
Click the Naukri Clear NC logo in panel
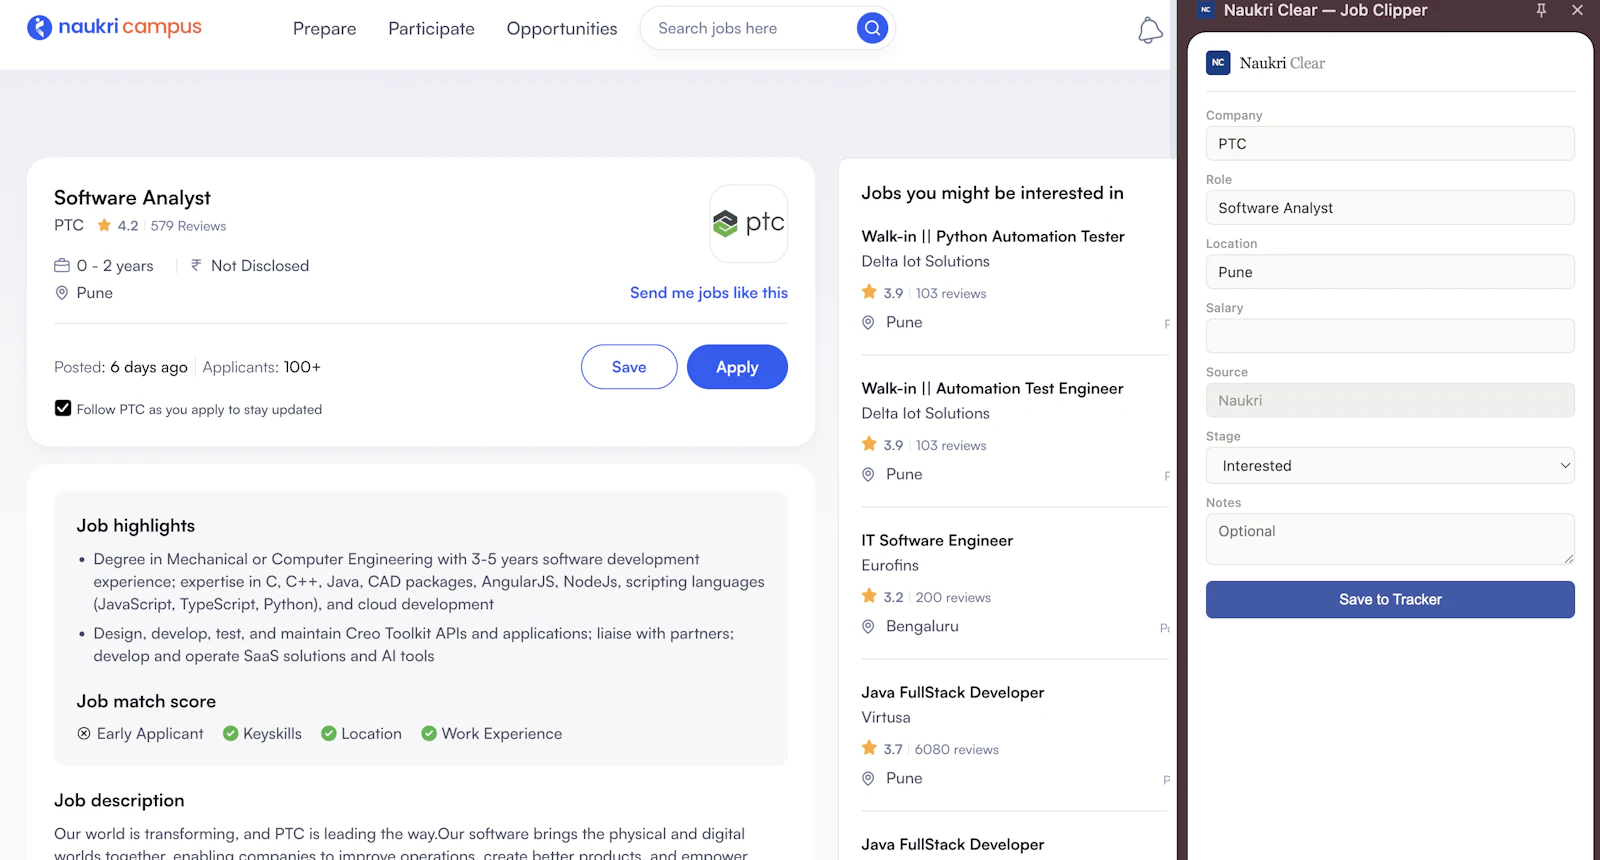tap(1218, 63)
